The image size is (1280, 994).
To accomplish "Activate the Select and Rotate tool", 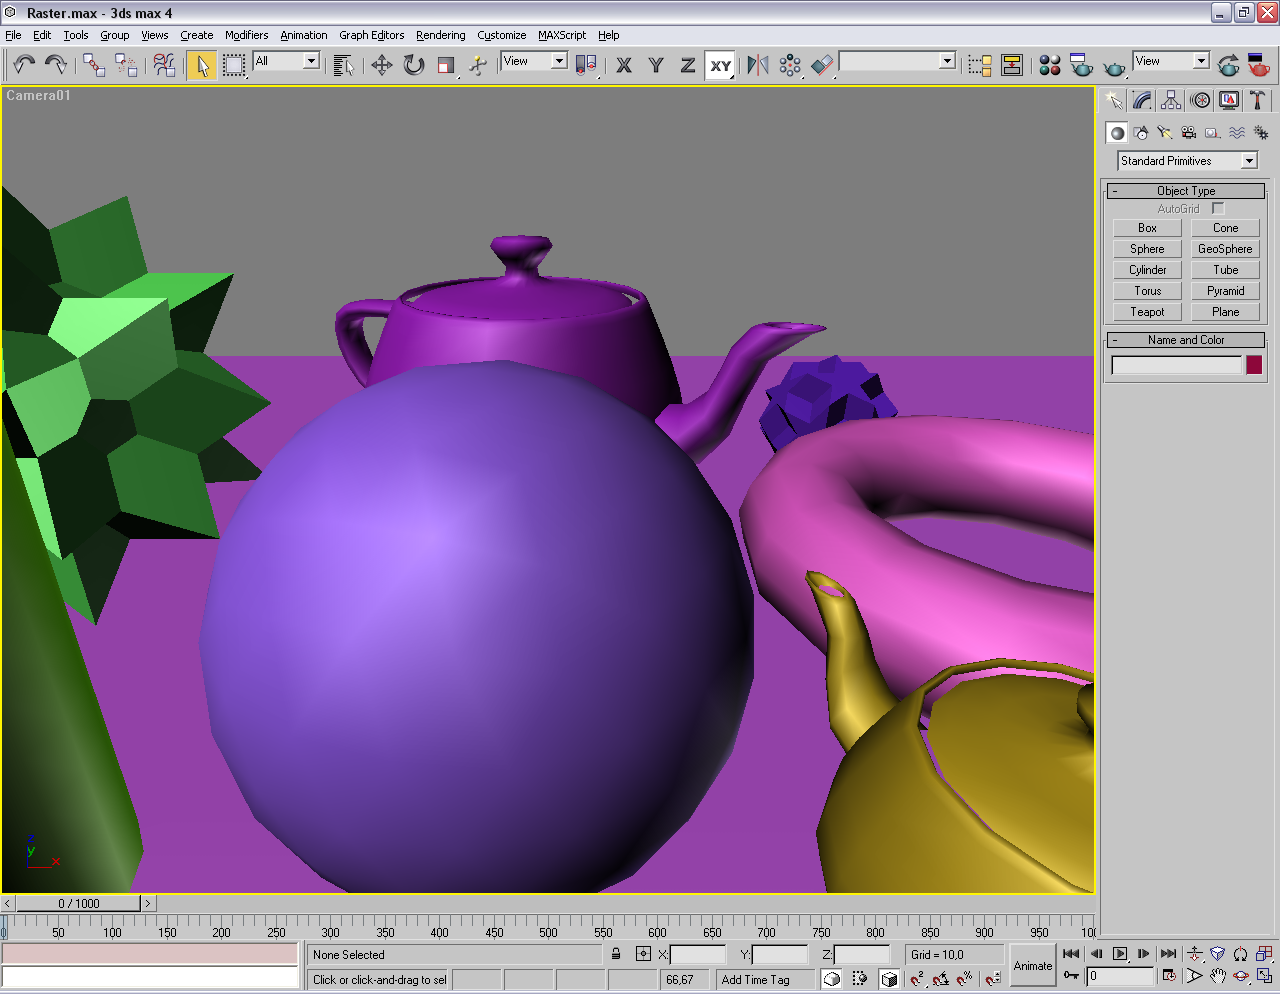I will [414, 66].
